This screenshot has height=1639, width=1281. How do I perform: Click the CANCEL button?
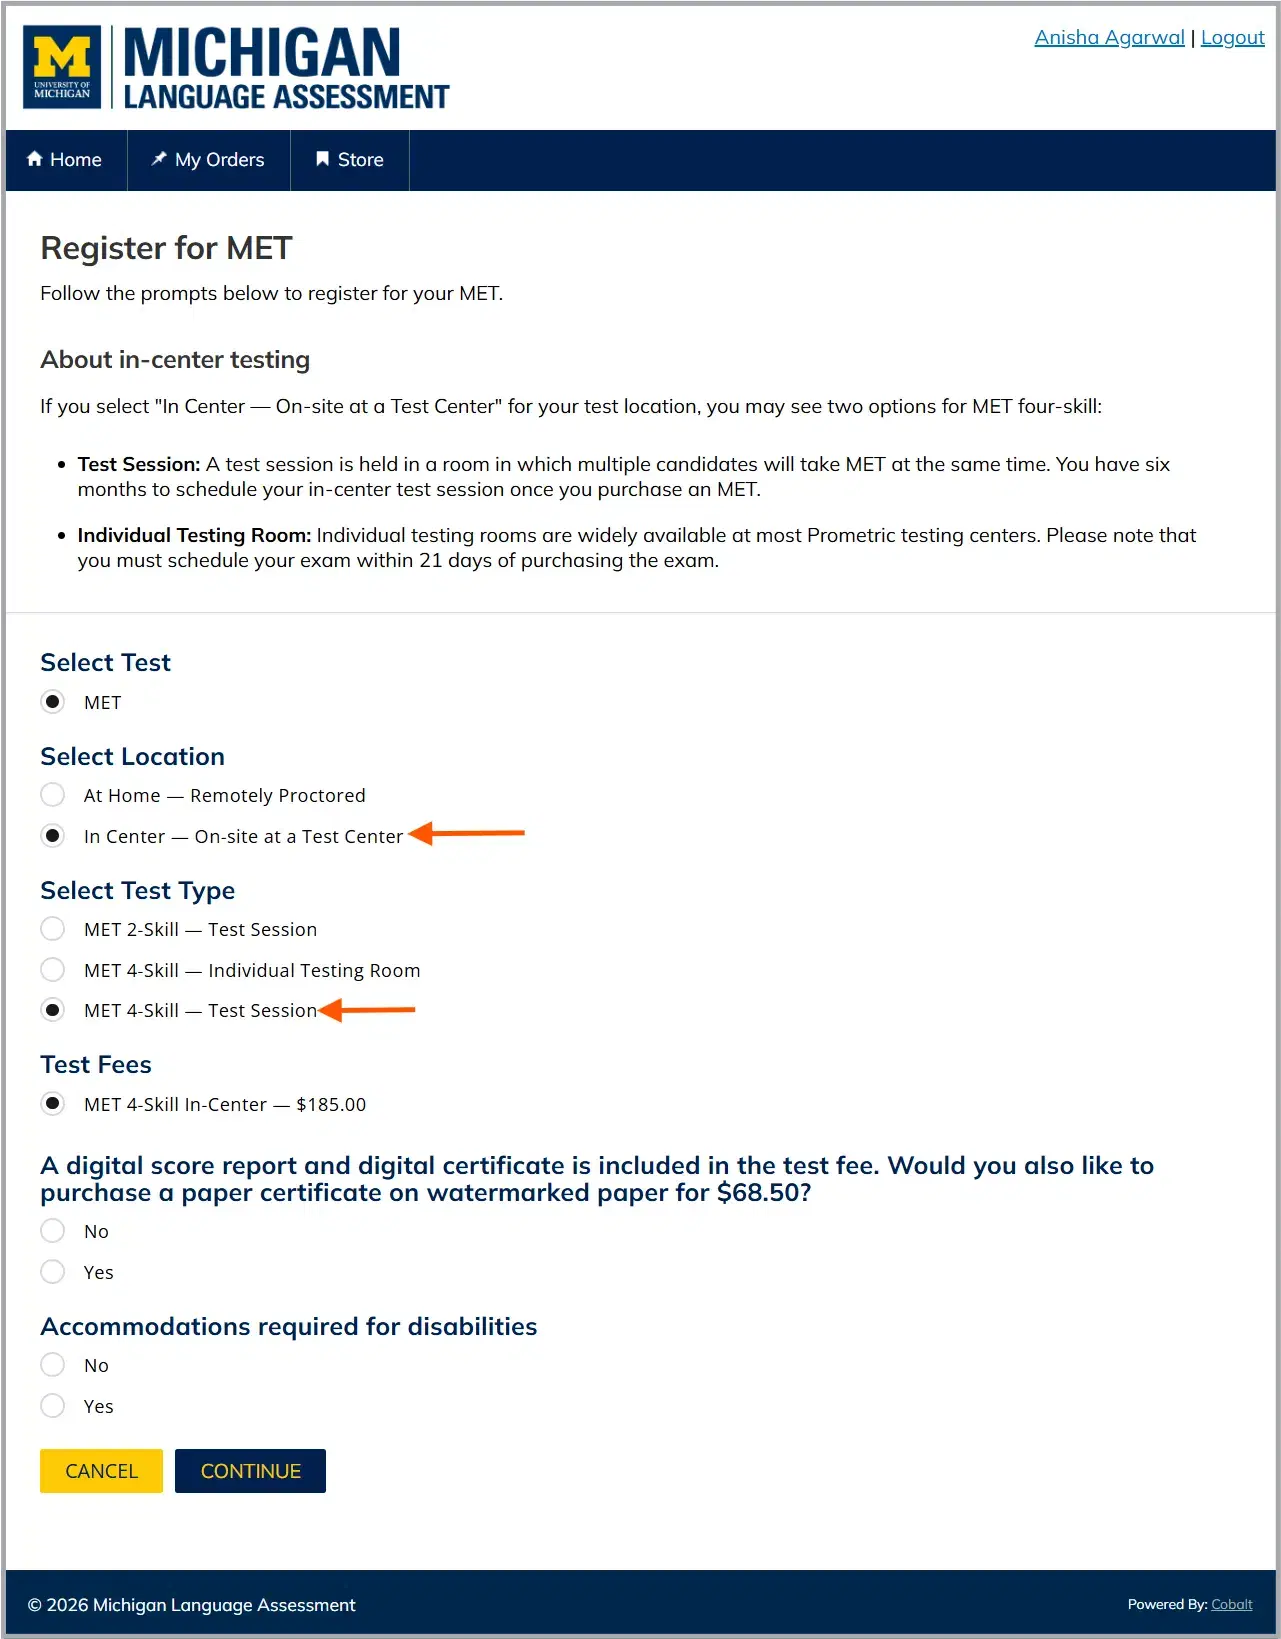[100, 1470]
